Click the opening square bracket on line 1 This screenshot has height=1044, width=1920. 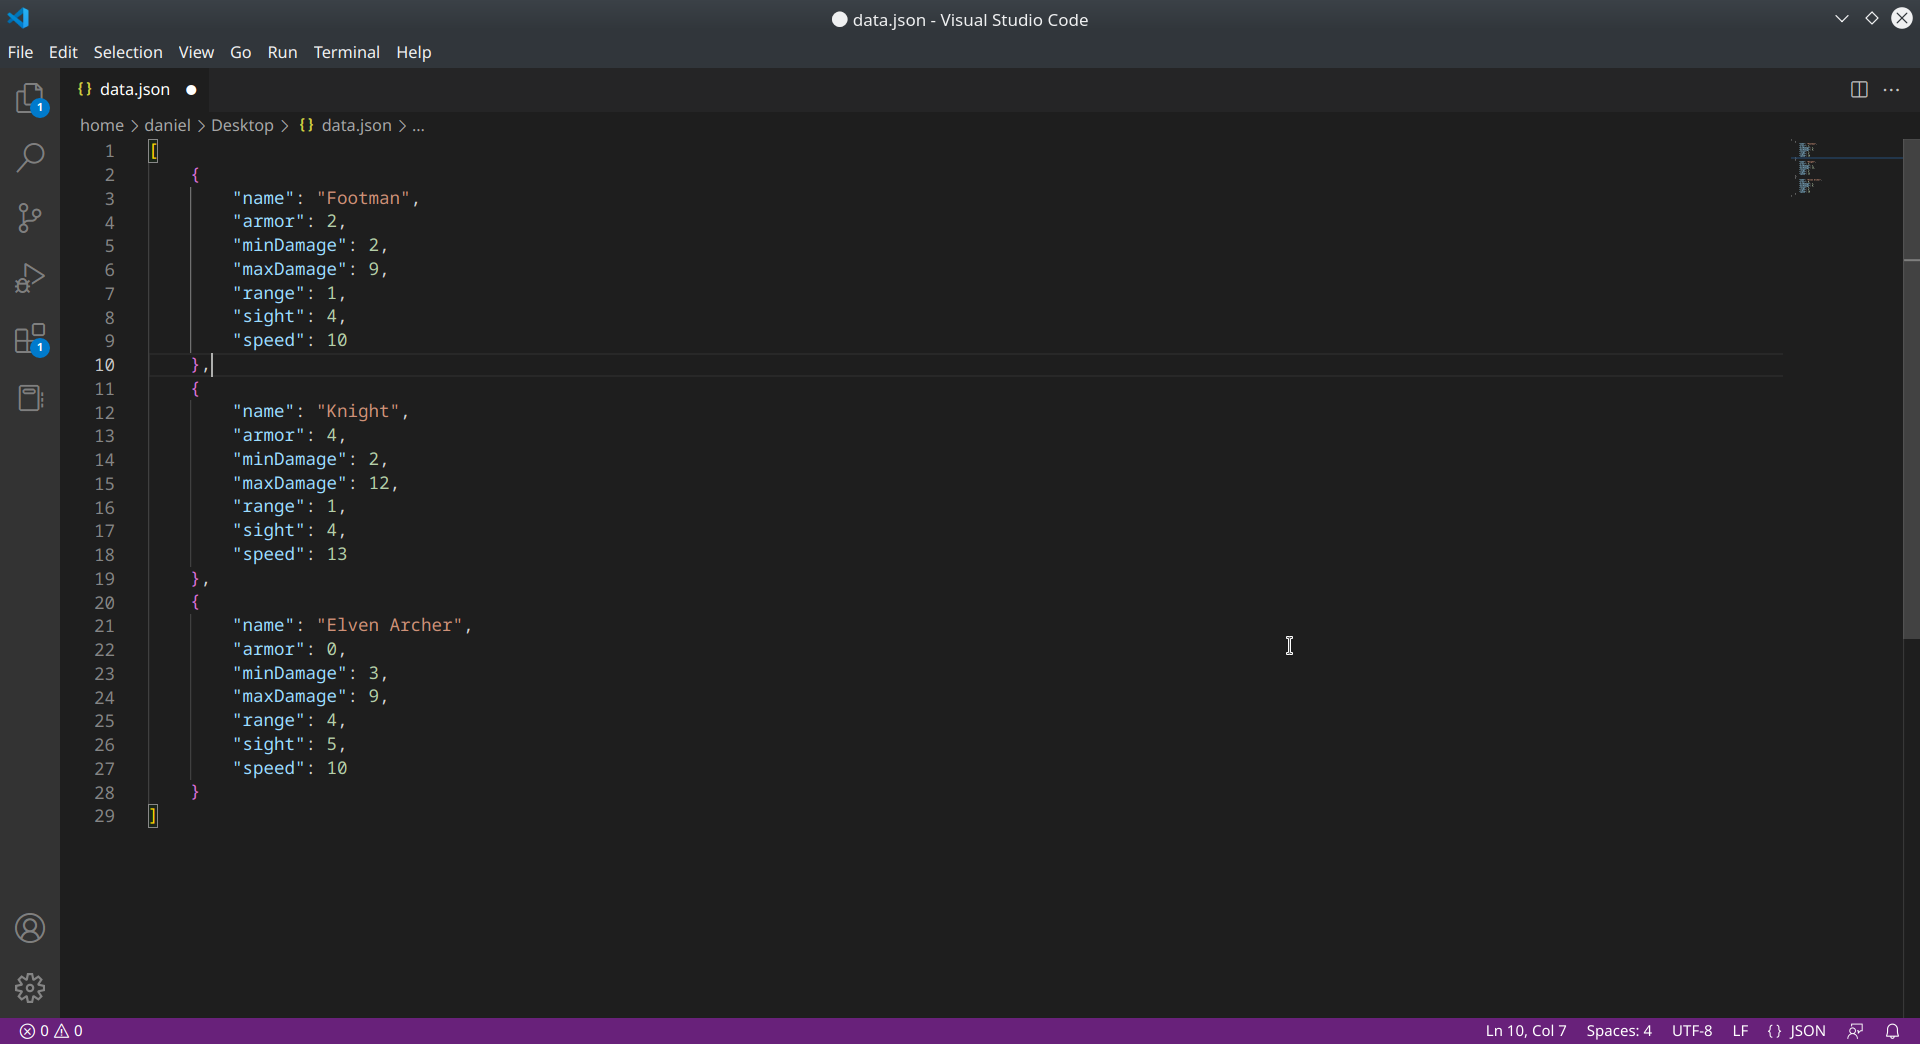coord(153,151)
